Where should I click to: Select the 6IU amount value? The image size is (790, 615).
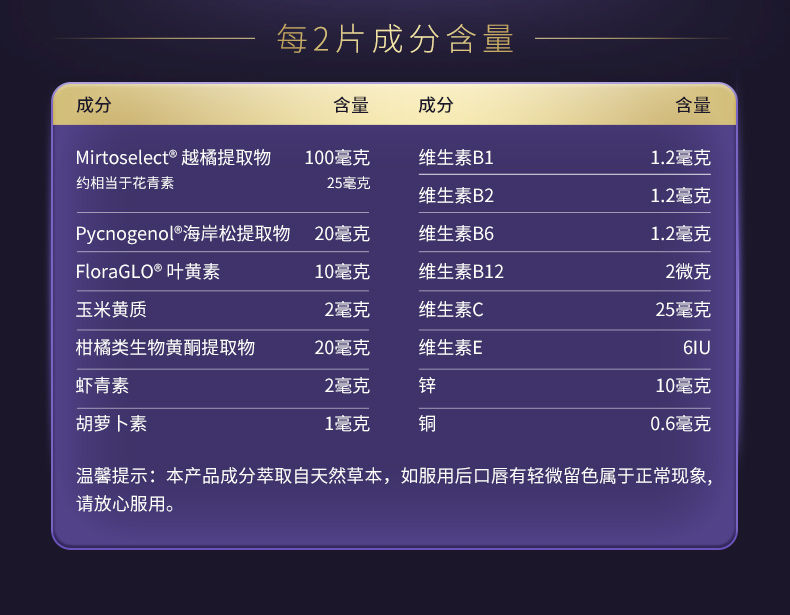click(x=696, y=348)
